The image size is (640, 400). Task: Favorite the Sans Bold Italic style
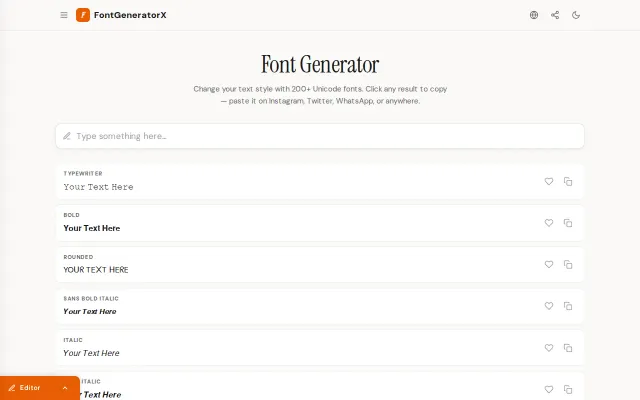549,306
